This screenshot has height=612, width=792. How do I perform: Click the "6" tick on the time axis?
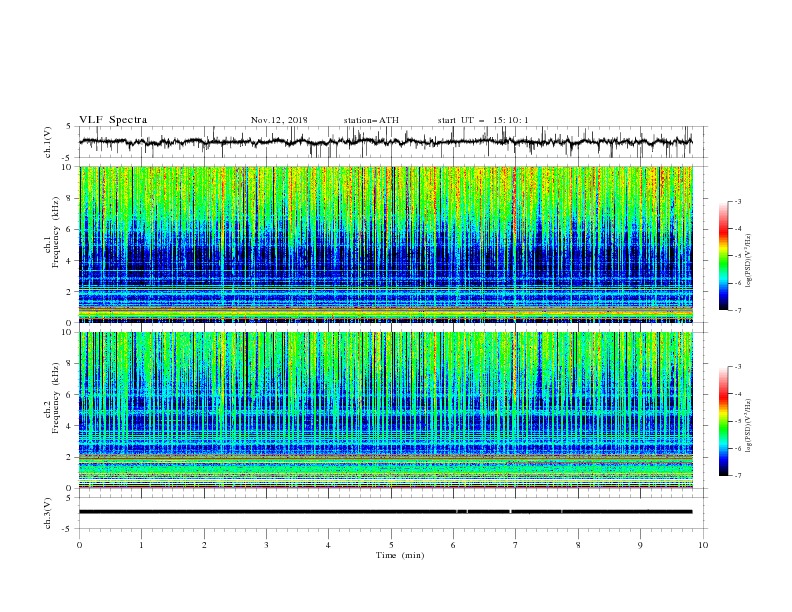pyautogui.click(x=453, y=545)
